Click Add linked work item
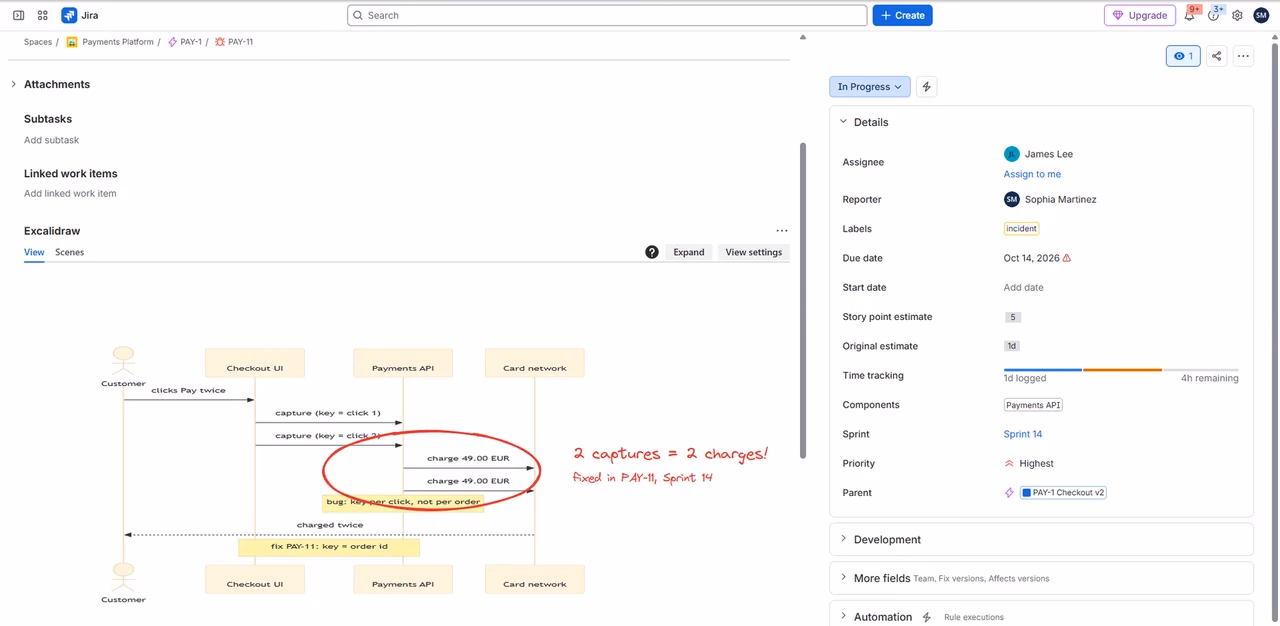The width and height of the screenshot is (1280, 626). pyautogui.click(x=70, y=193)
